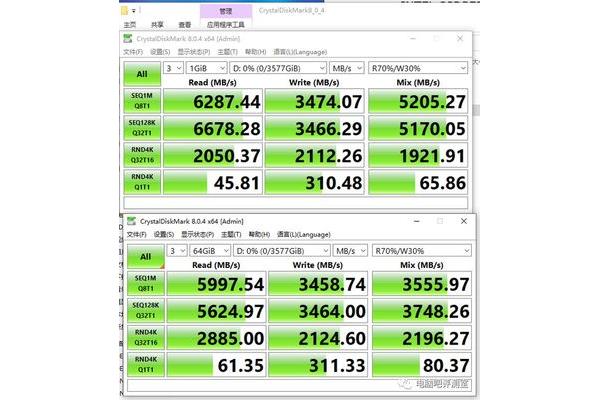600x400 pixels.
Task: Click the 80.37 mix result cell
Action: (x=422, y=364)
